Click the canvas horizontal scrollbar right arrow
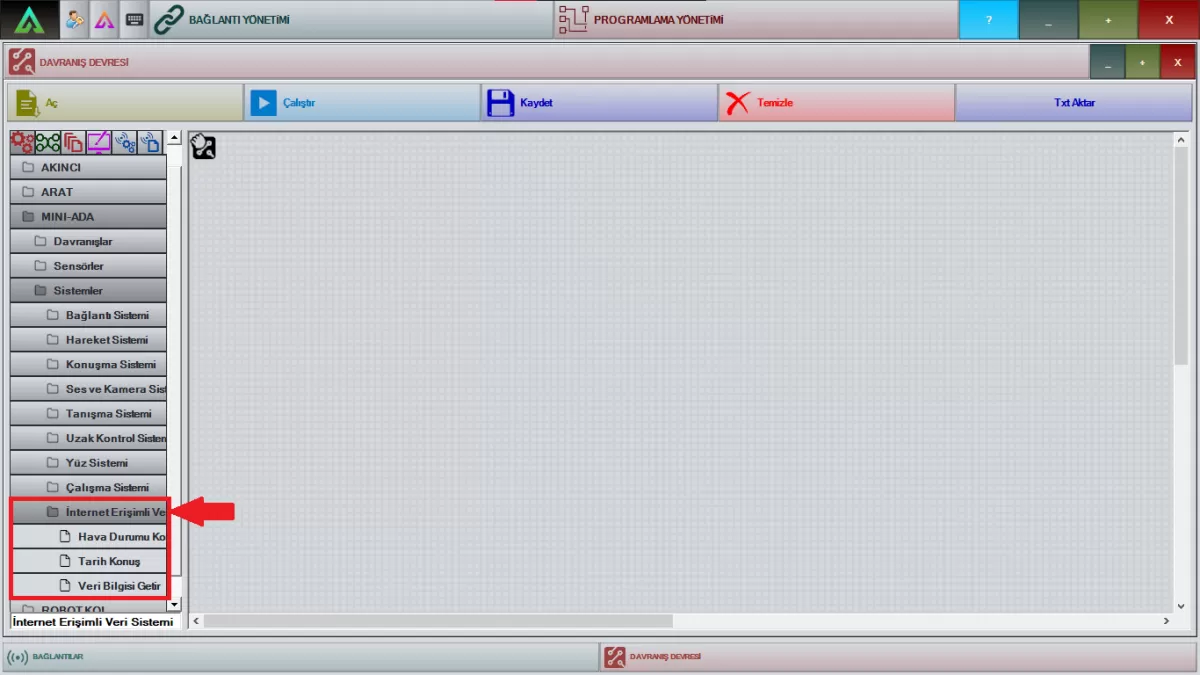The image size is (1200, 675). tap(1166, 621)
